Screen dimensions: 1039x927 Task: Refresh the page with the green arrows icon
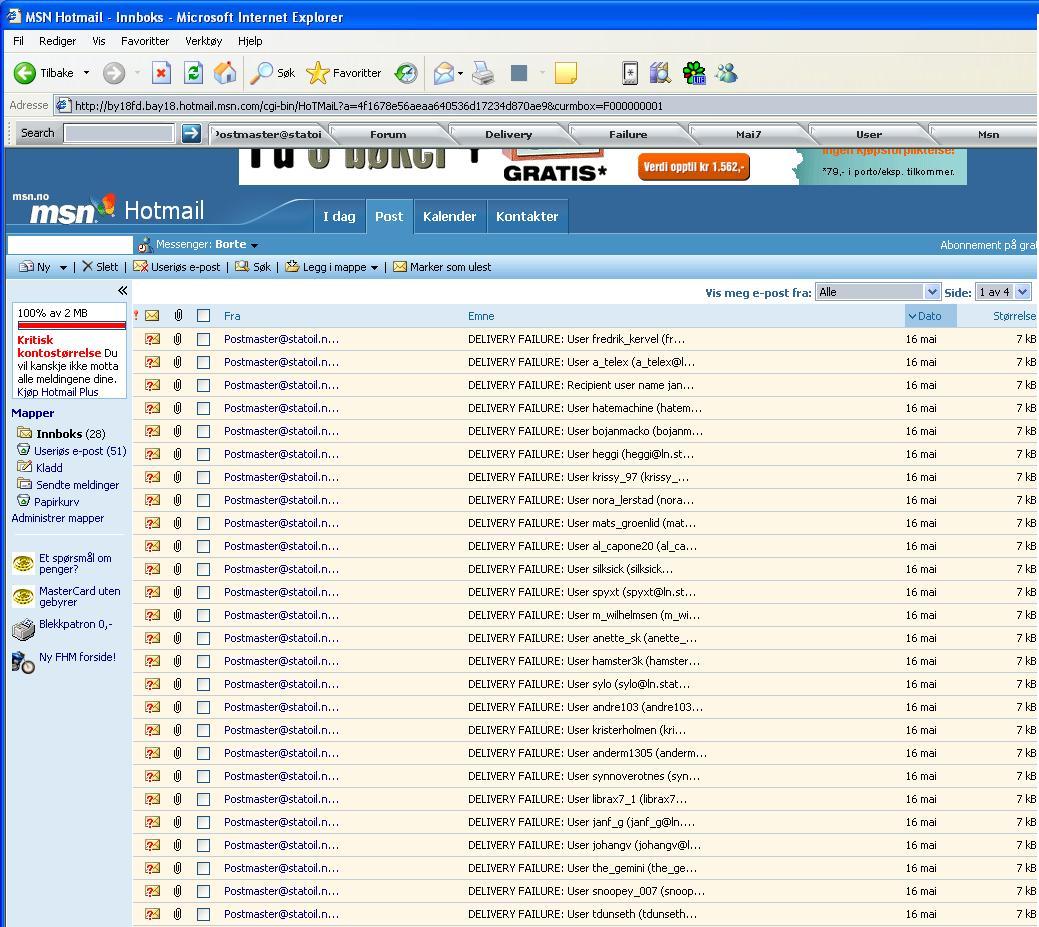tap(193, 73)
